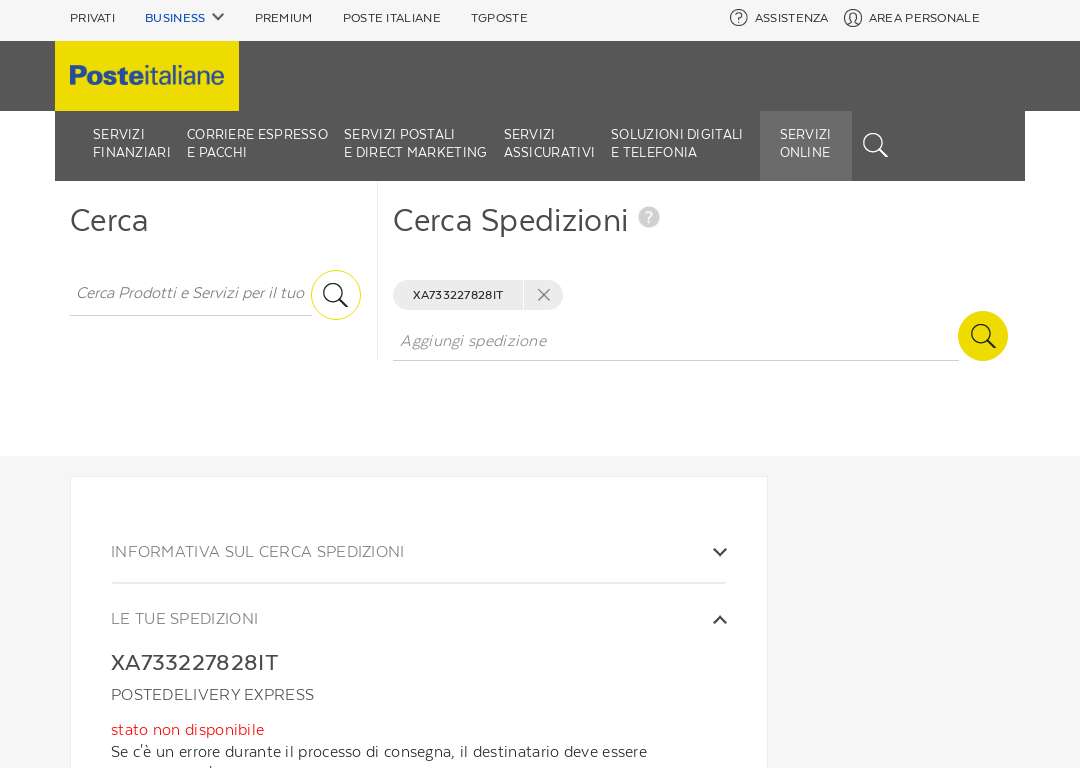Click the Area Personale link
Viewport: 1080px width, 768px height.
(924, 18)
